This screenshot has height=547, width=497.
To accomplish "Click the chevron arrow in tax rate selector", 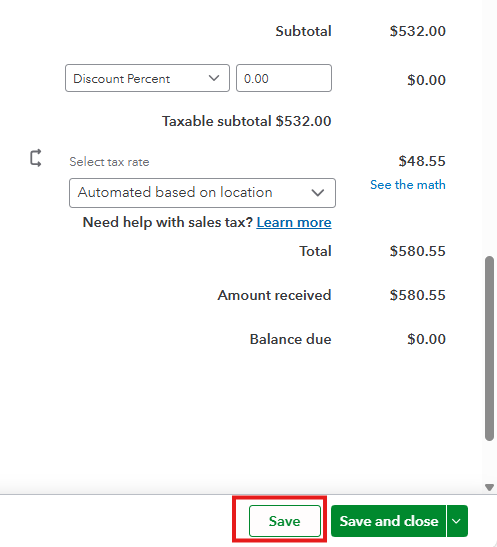I will pyautogui.click(x=318, y=193).
